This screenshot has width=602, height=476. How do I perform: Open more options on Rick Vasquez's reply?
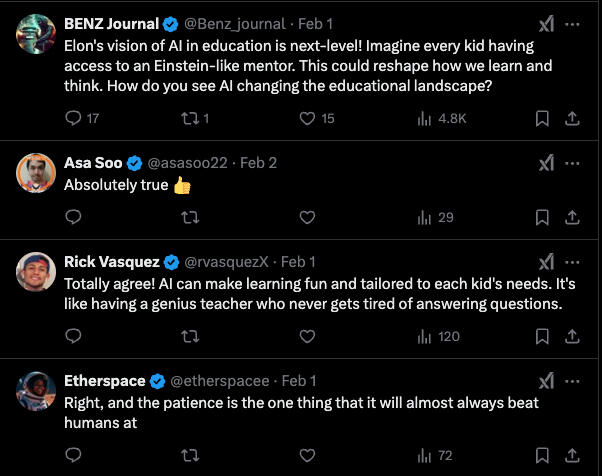pyautogui.click(x=573, y=262)
